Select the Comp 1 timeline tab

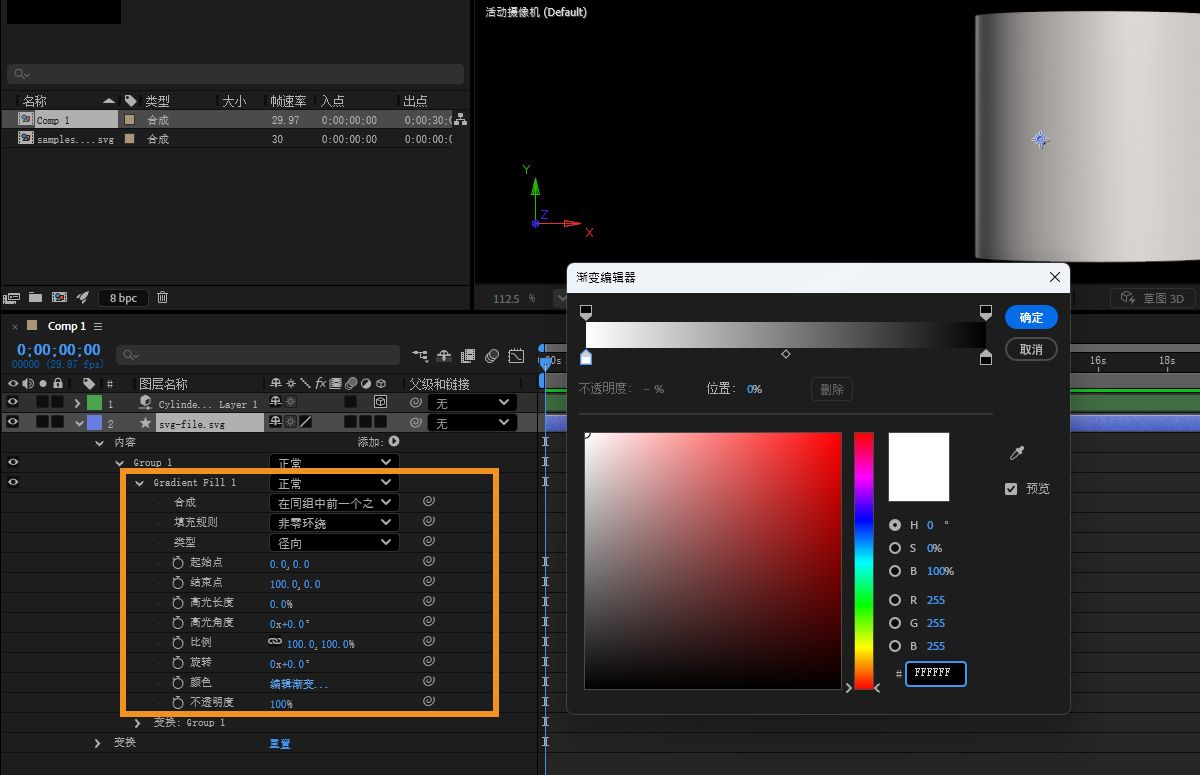coord(67,326)
